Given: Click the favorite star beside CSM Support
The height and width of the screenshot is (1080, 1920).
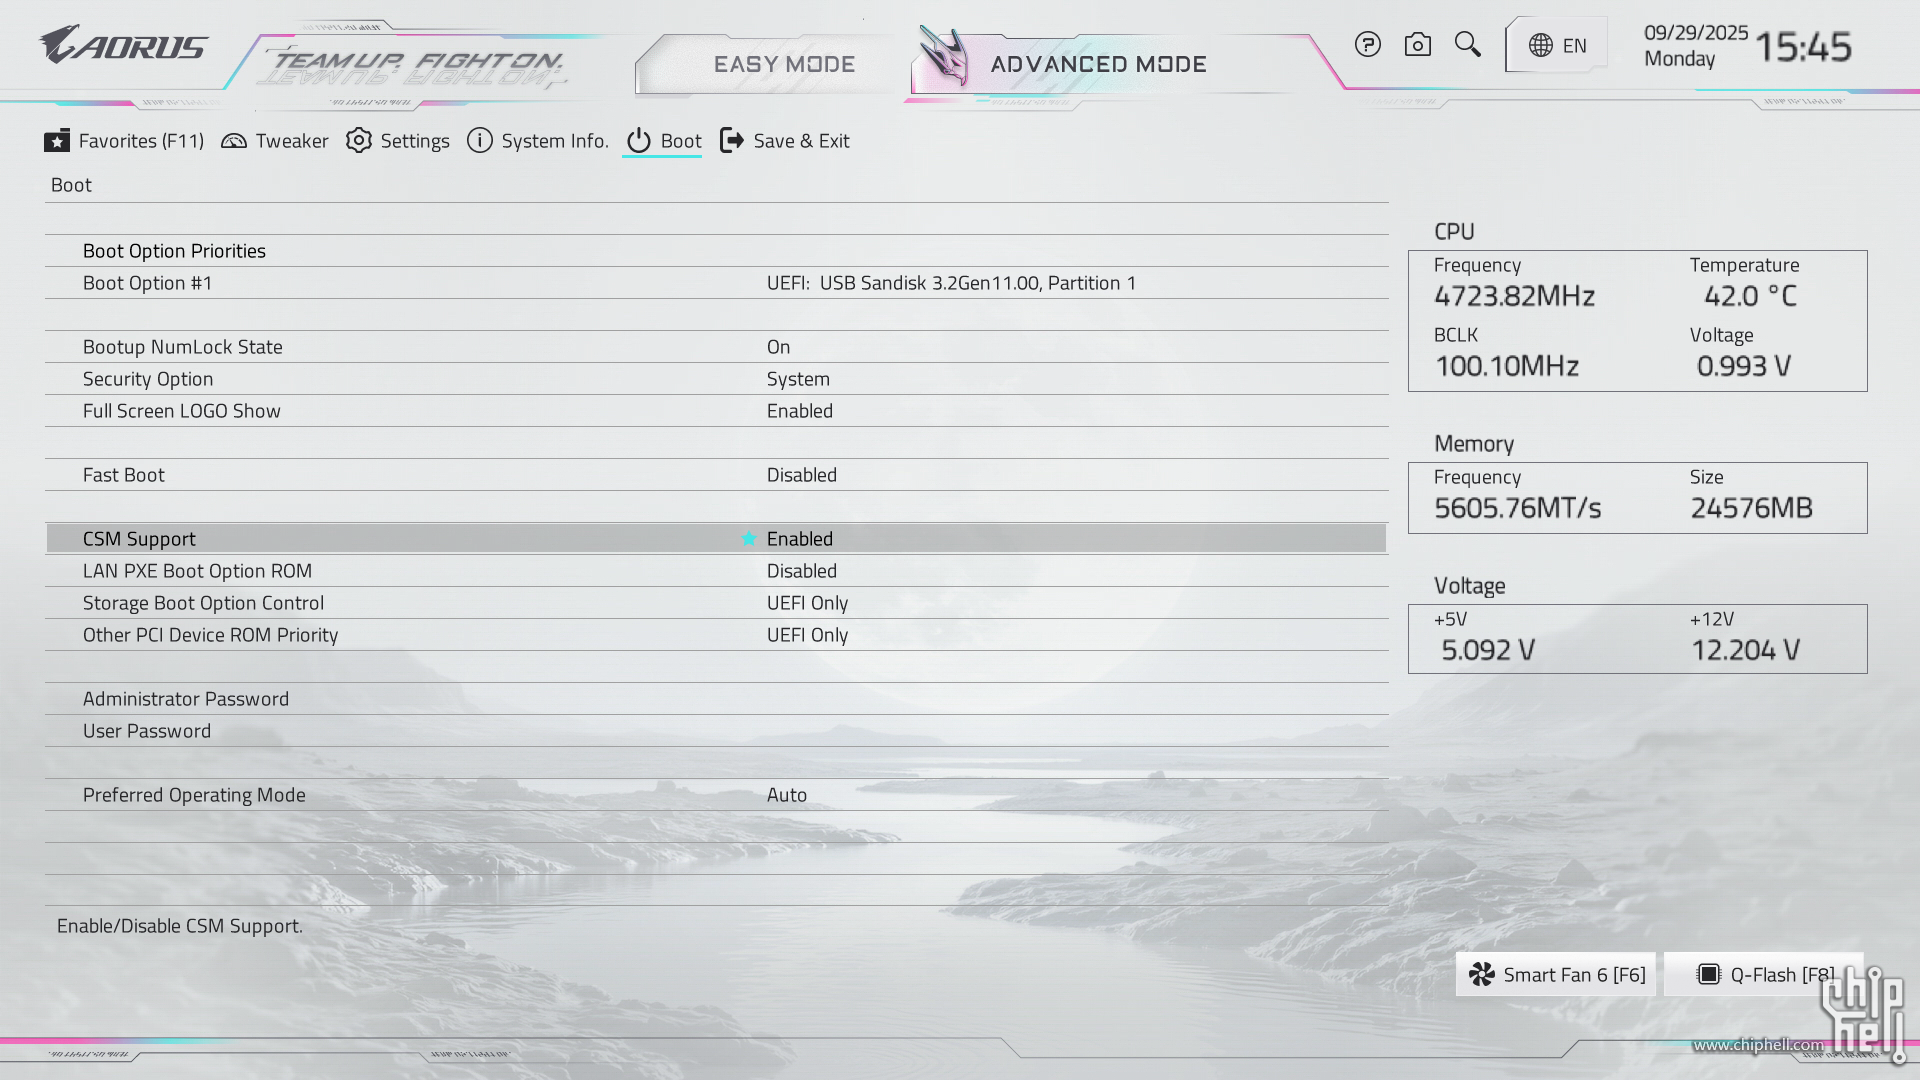Looking at the screenshot, I should [x=748, y=539].
